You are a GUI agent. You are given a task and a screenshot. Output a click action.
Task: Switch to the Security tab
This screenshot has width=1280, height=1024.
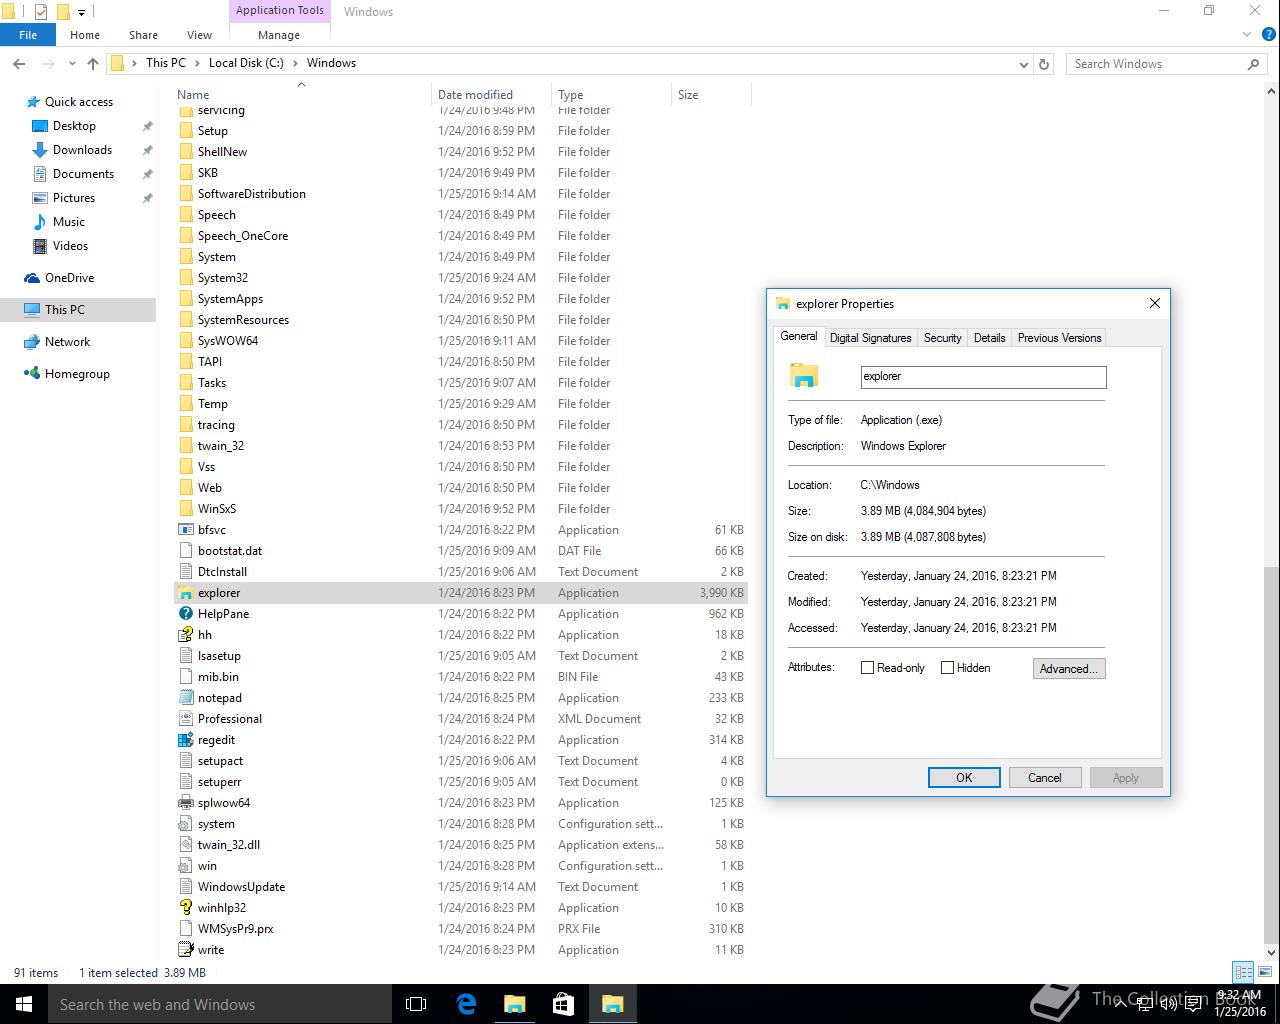[942, 338]
